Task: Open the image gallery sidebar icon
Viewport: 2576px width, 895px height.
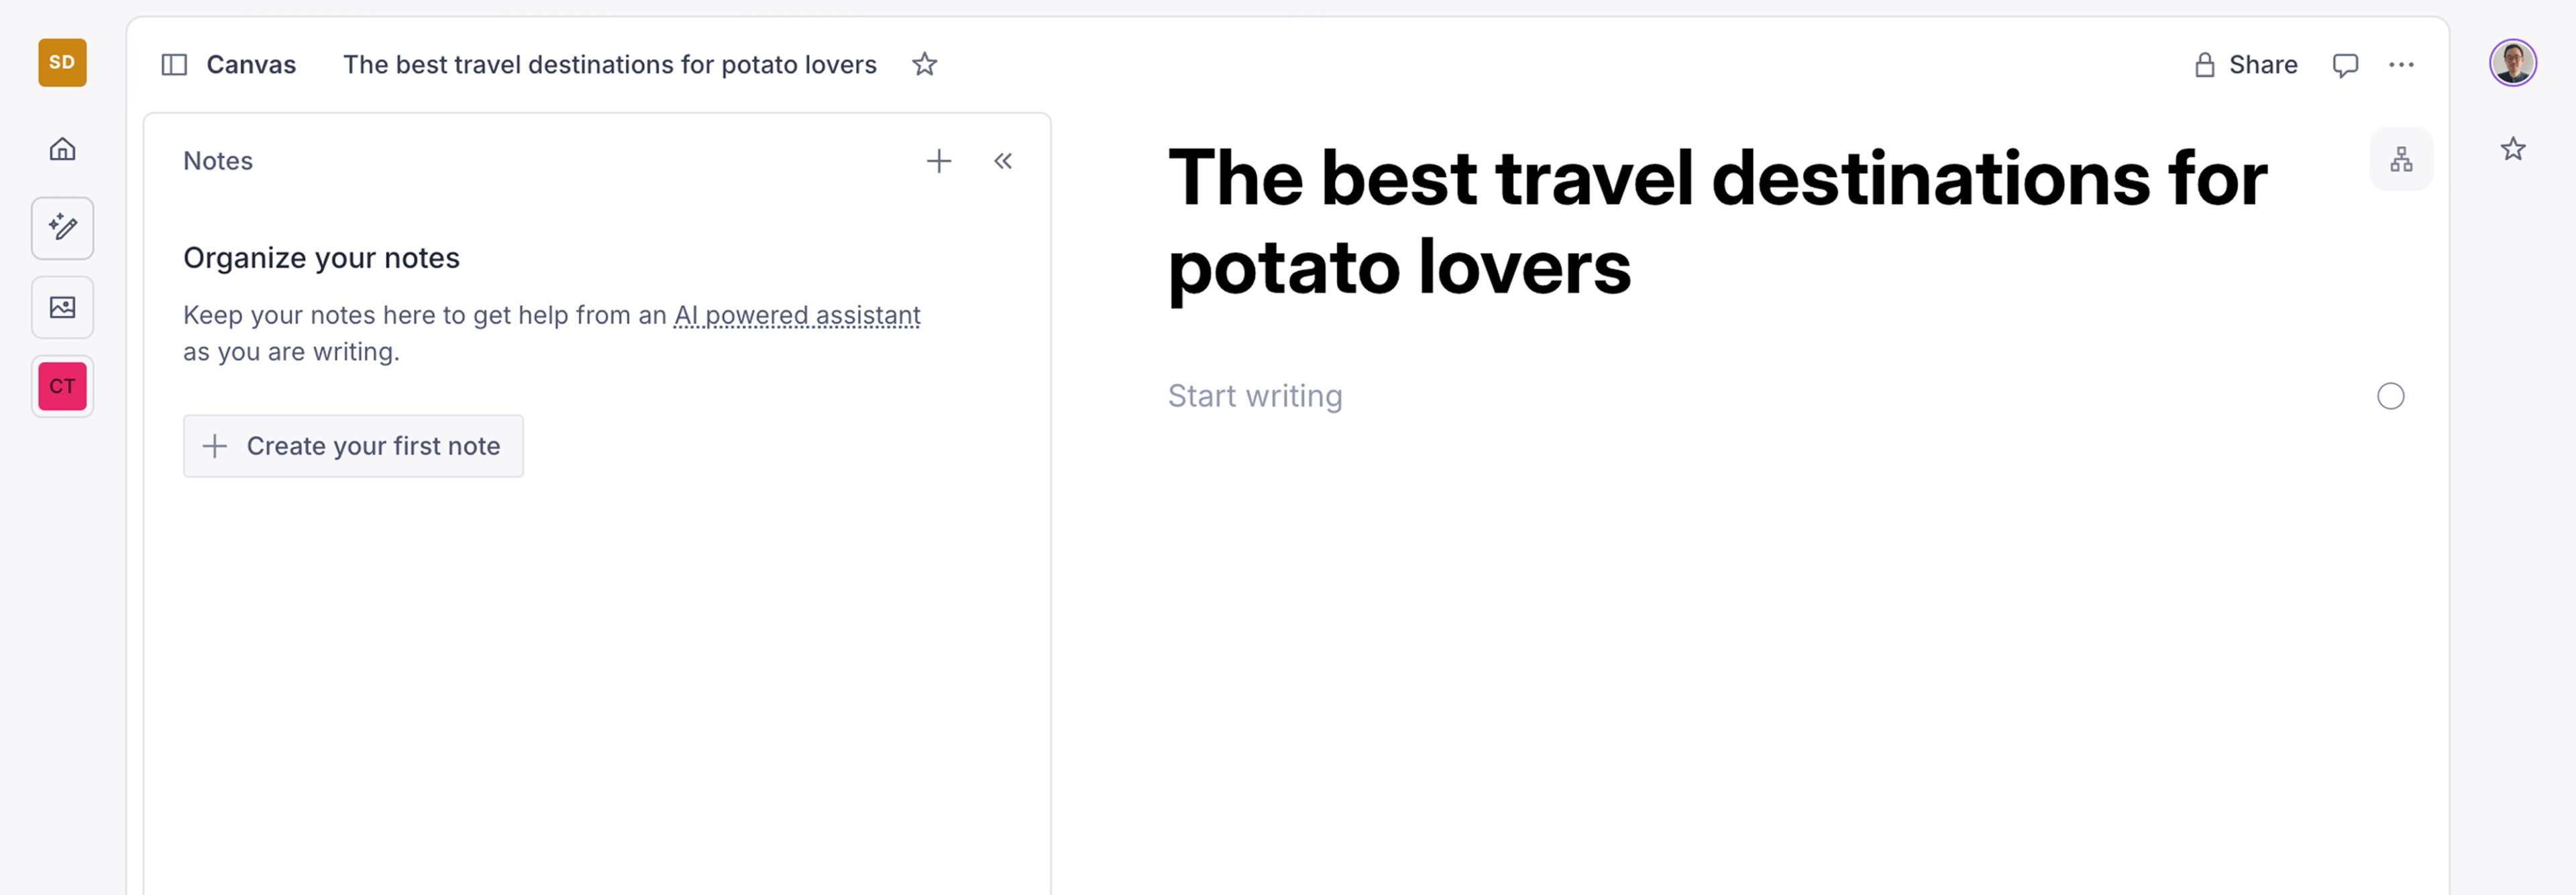Action: (x=62, y=307)
